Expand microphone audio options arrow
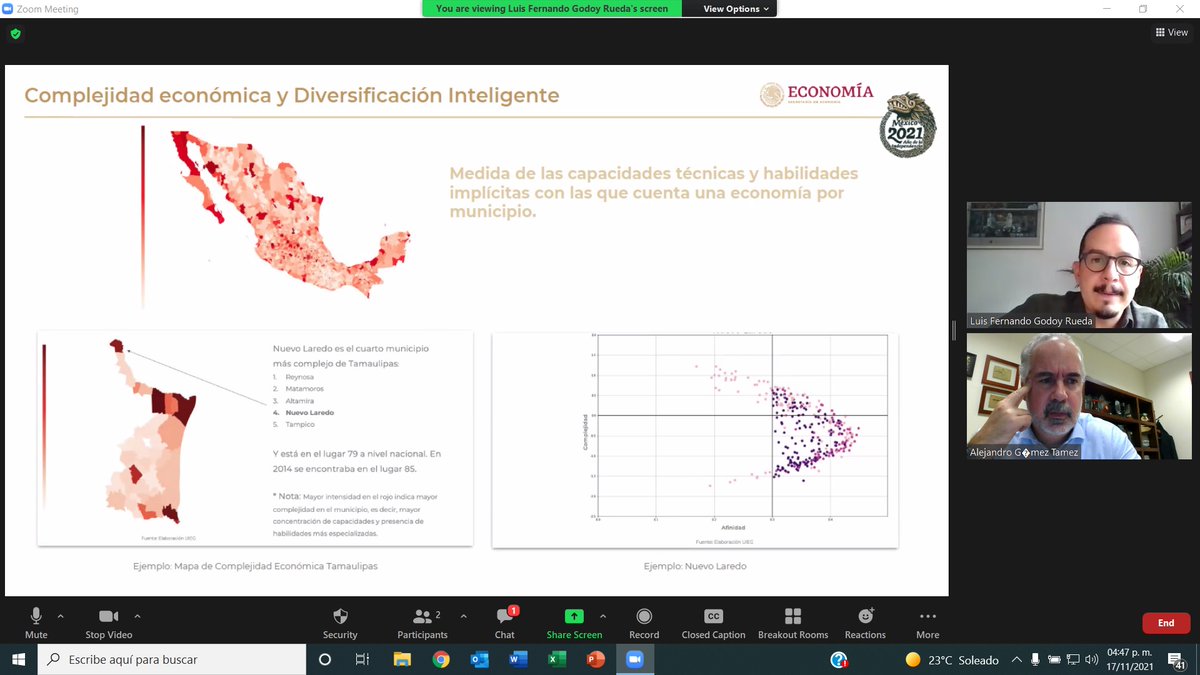Image resolution: width=1200 pixels, height=675 pixels. [60, 616]
